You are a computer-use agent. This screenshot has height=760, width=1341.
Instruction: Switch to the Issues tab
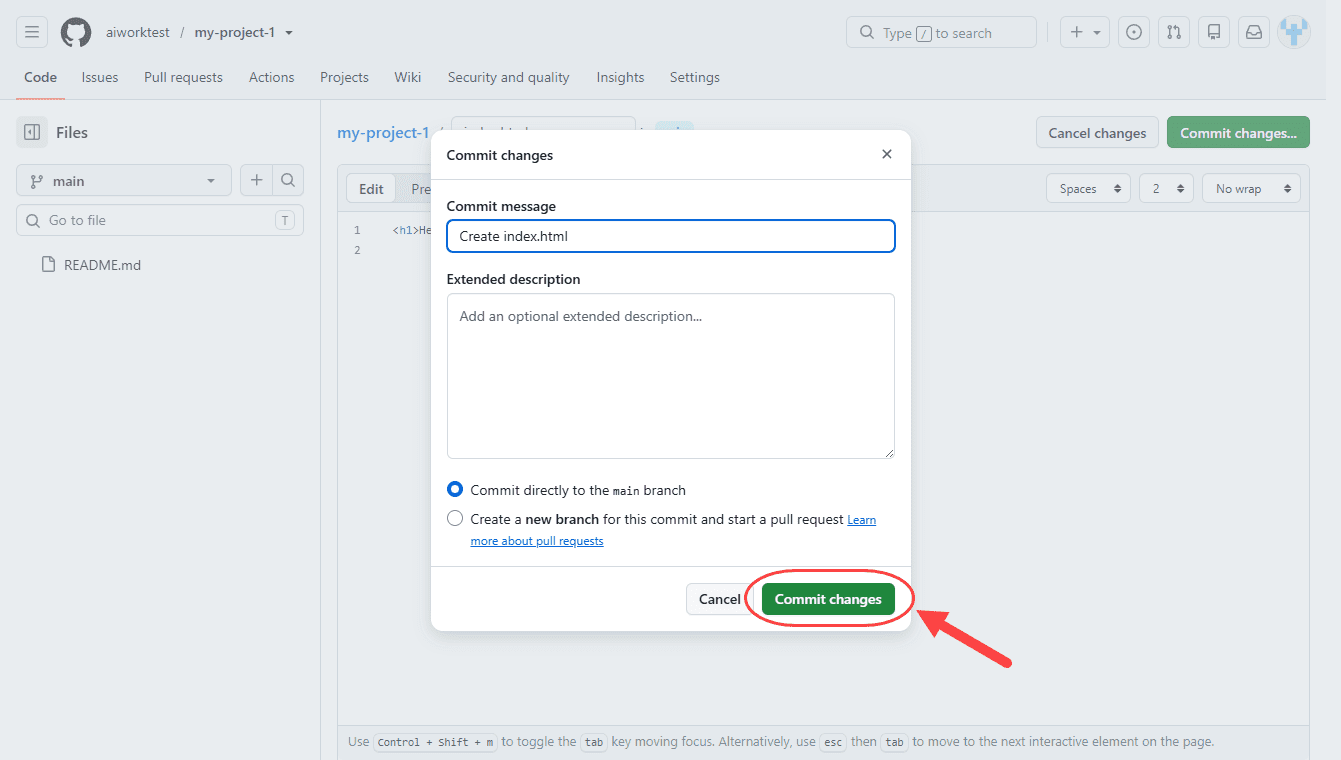click(x=100, y=77)
